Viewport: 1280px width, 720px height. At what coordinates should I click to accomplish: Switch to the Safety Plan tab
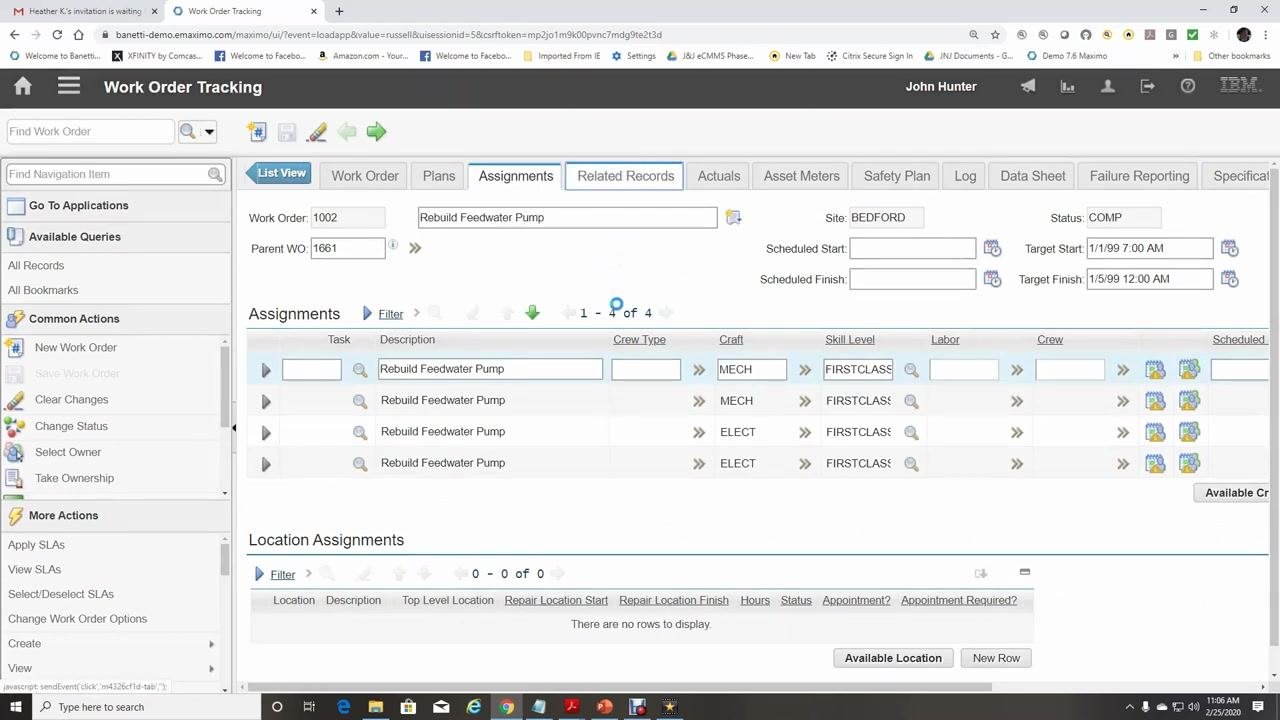click(897, 176)
